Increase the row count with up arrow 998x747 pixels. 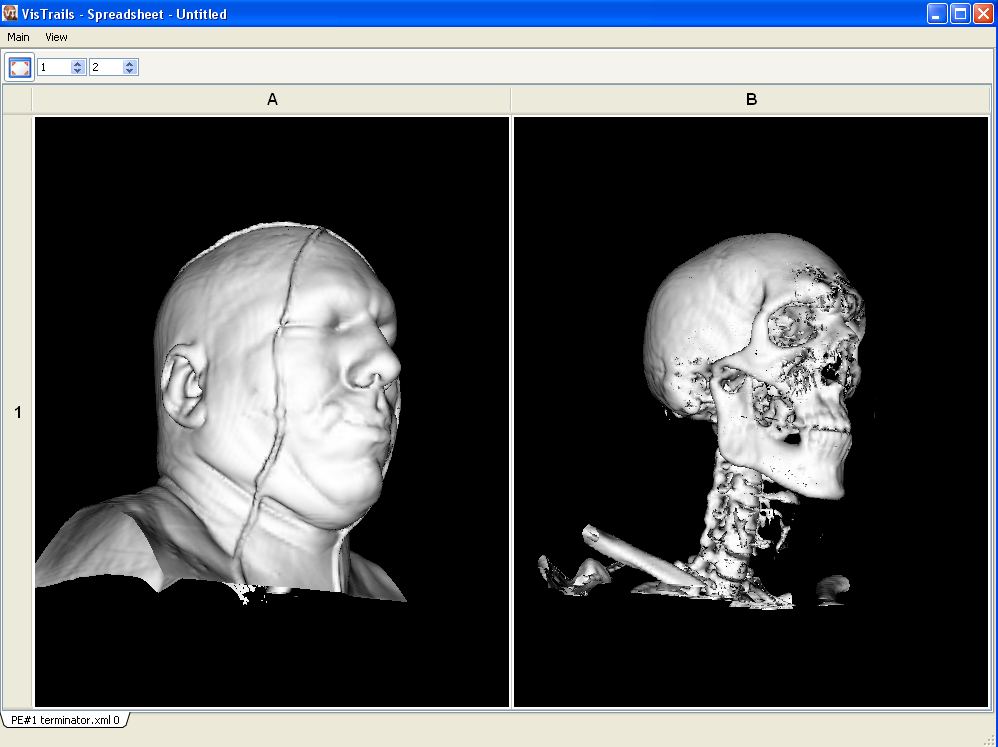tap(78, 63)
